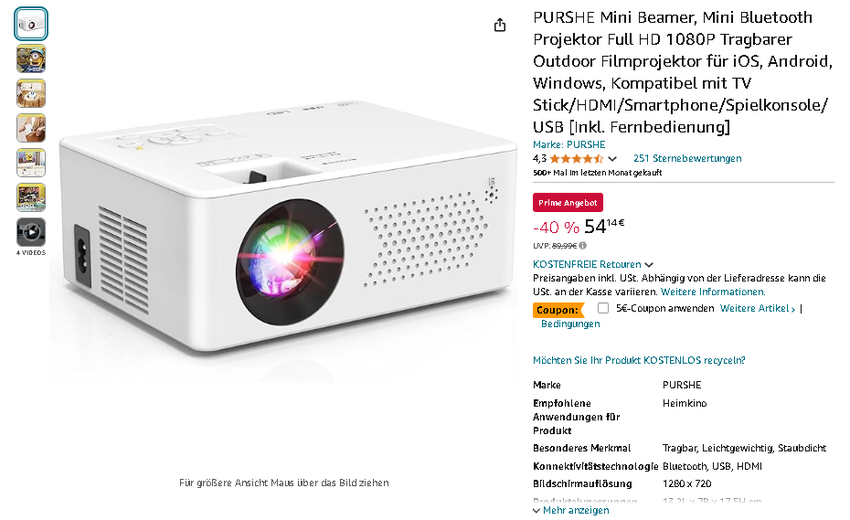Open coupon Bedingungen link
This screenshot has width=850, height=520.
570,324
